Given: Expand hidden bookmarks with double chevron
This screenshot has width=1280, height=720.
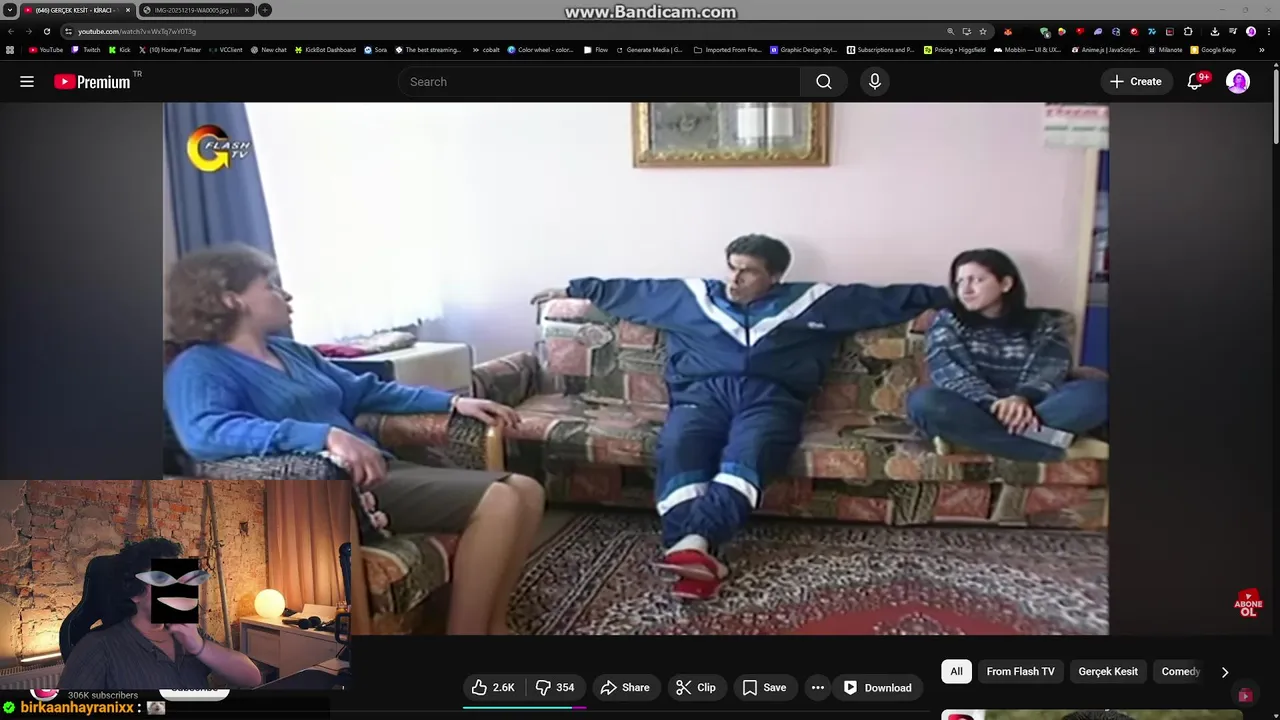Looking at the screenshot, I should click(x=1262, y=50).
